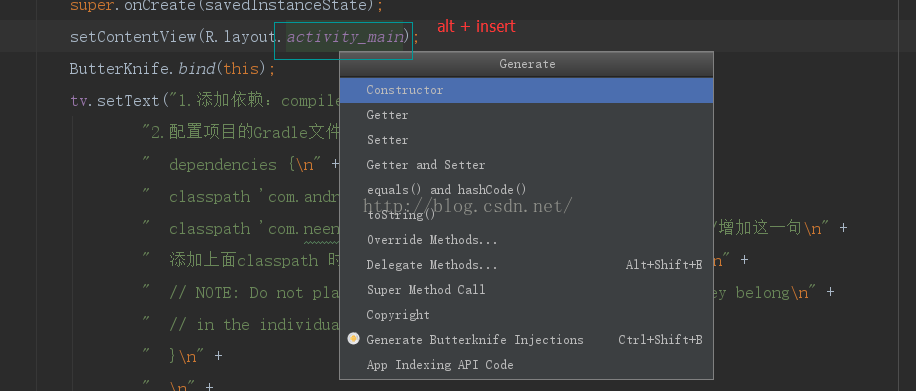The width and height of the screenshot is (916, 391).
Task: Click ButterKnife.bind(this) code line
Action: tap(172, 69)
